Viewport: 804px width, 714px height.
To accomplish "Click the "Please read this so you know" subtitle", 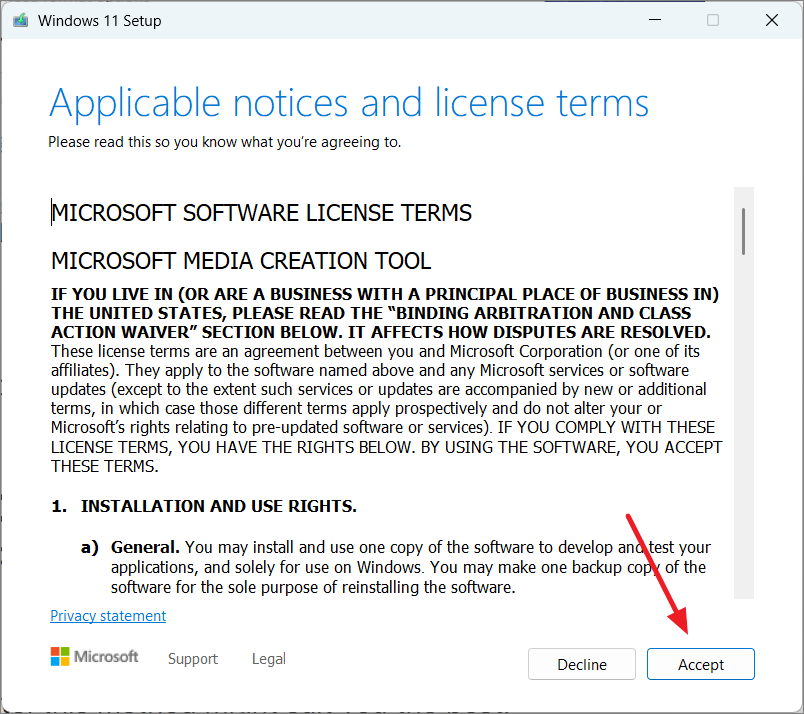I will pyautogui.click(x=225, y=142).
